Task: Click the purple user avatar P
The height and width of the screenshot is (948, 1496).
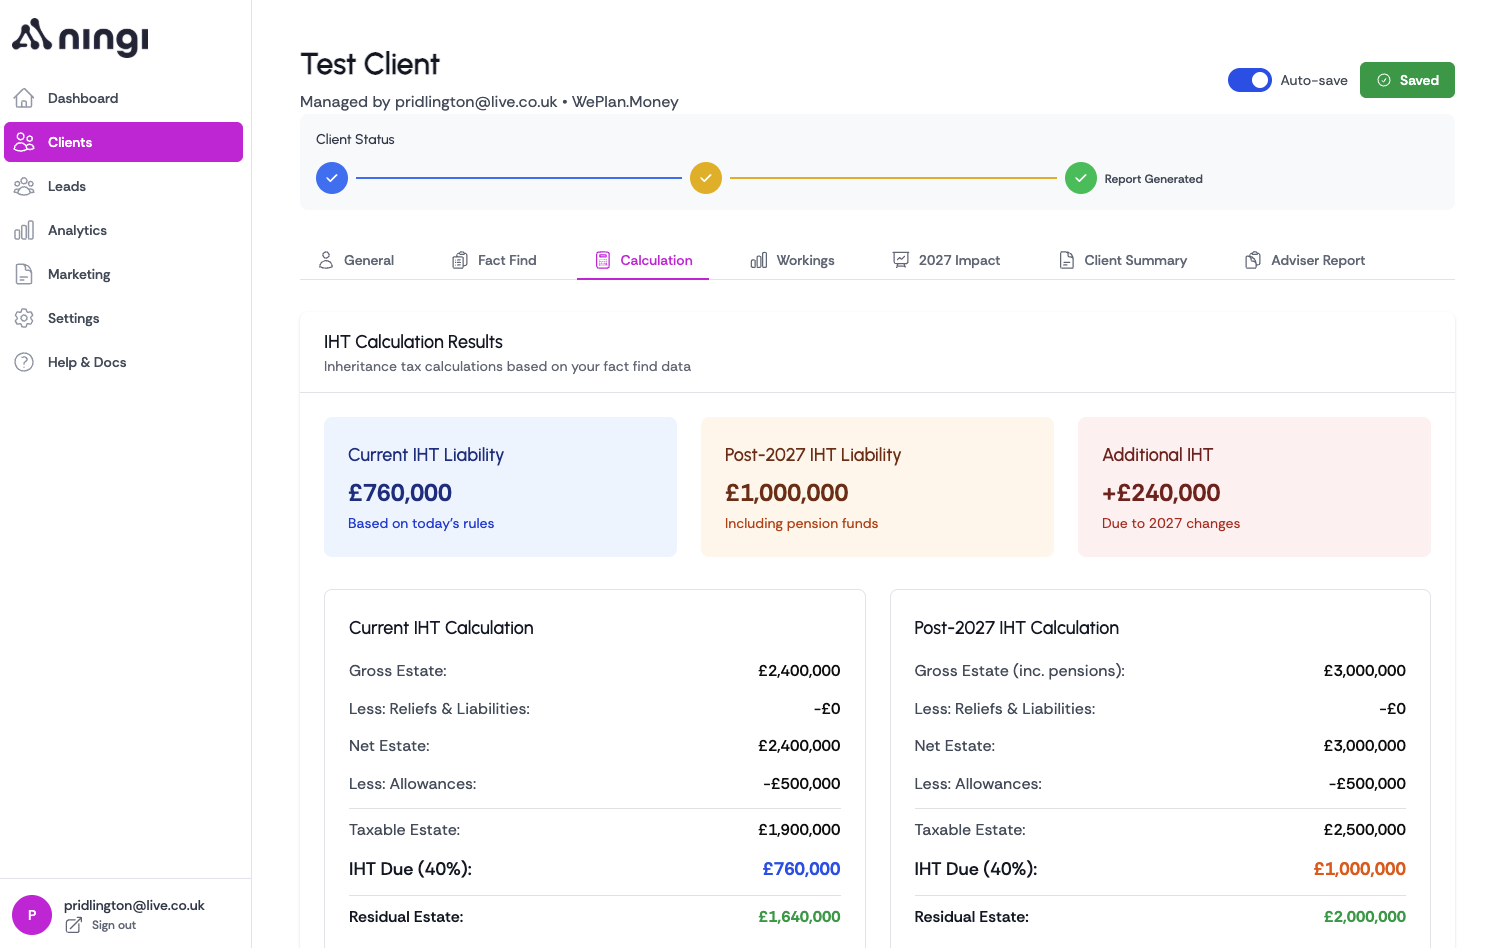Action: [x=32, y=915]
